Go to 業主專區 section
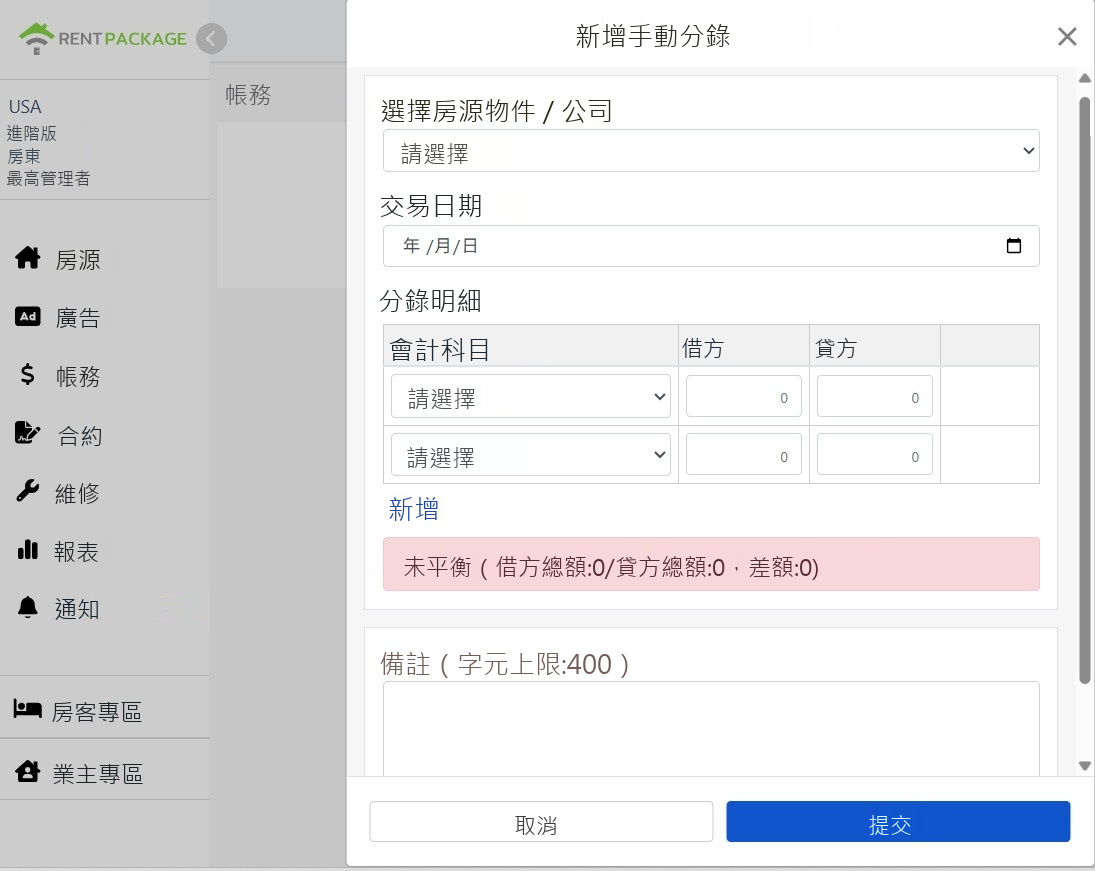Image resolution: width=1095 pixels, height=871 pixels. (x=98, y=774)
